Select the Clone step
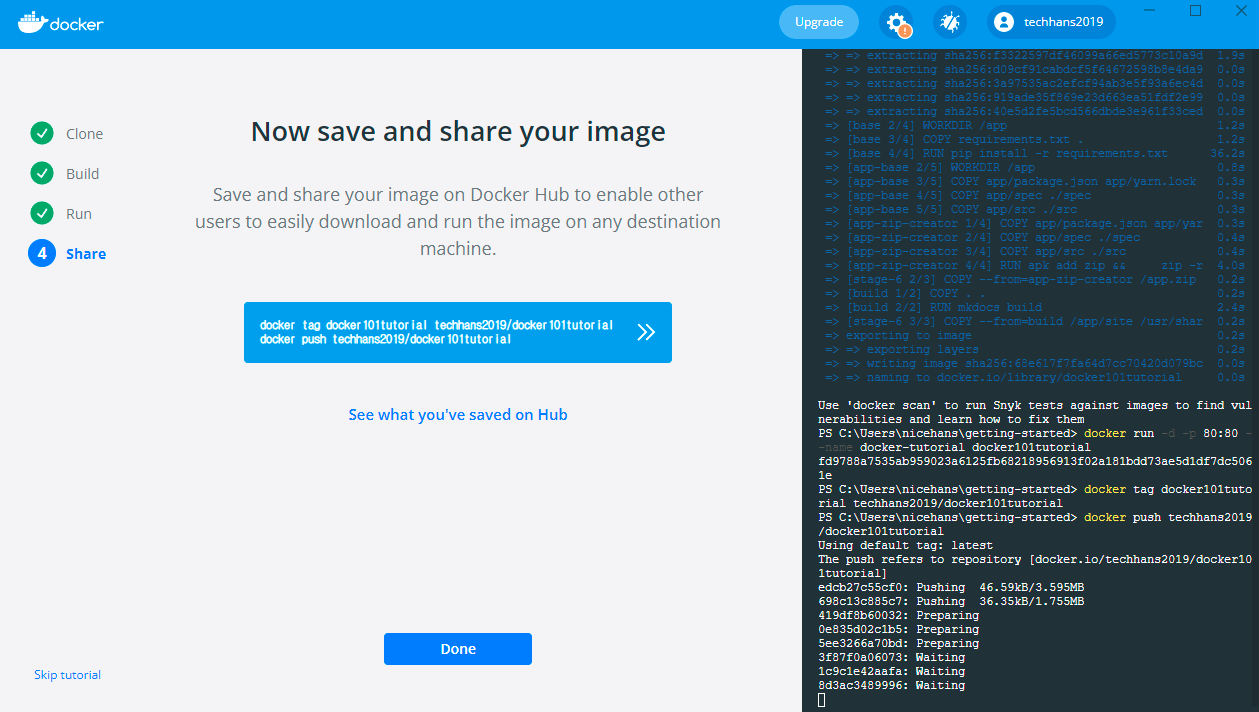The image size is (1259, 712). coord(85,134)
